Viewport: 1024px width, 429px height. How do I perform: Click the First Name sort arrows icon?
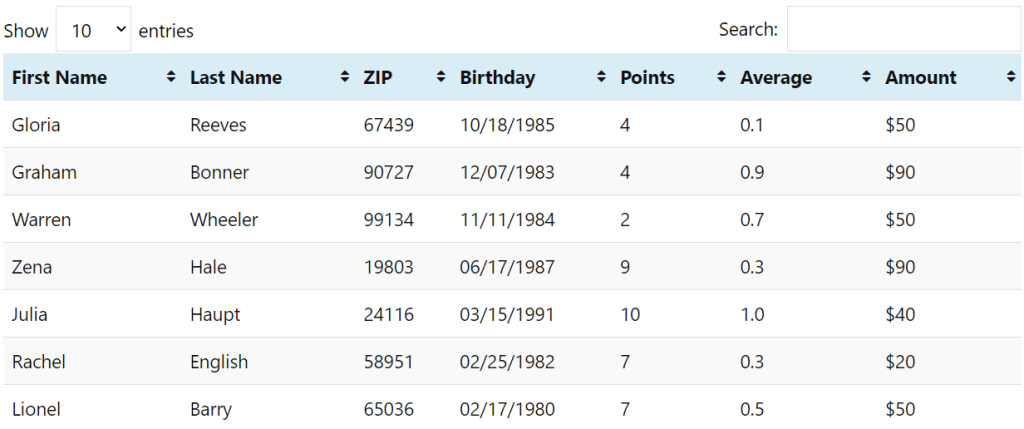pos(171,77)
